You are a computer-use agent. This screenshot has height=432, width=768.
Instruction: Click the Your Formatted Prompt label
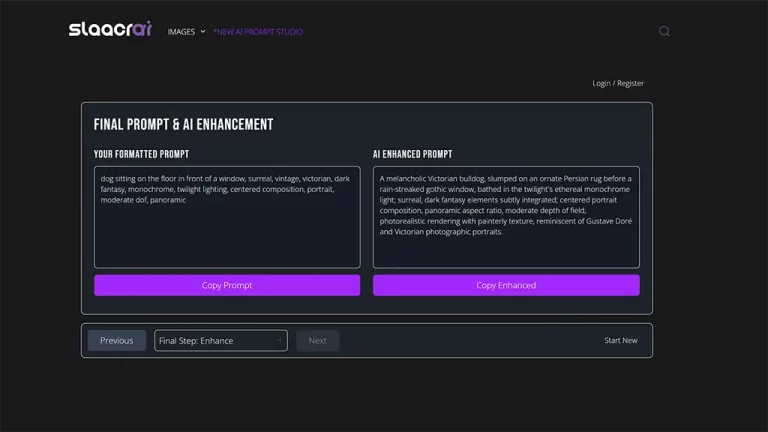(141, 154)
